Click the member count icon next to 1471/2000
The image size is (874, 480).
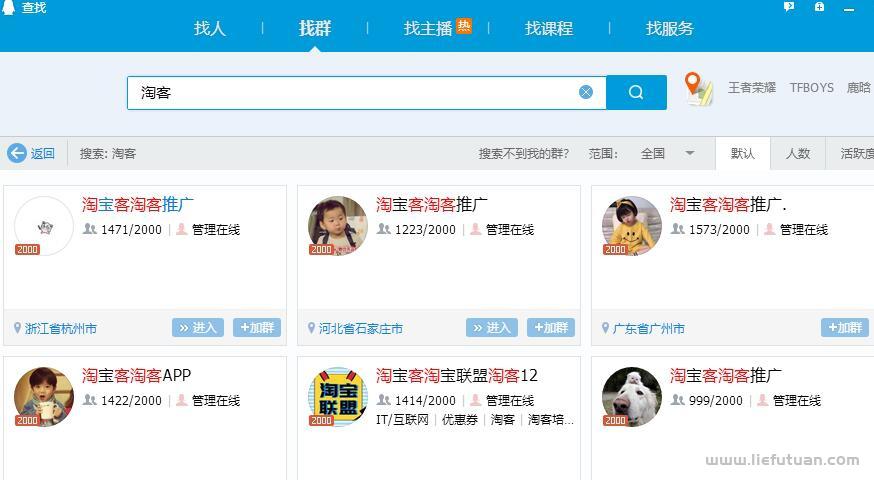(x=90, y=229)
